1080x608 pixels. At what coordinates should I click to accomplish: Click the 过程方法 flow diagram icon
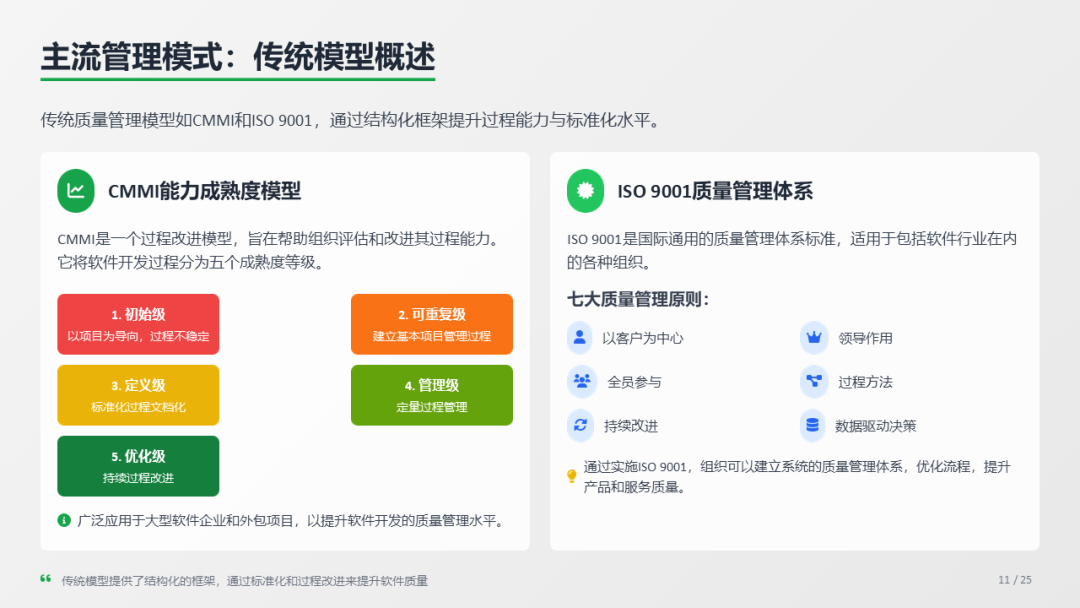[x=814, y=381]
